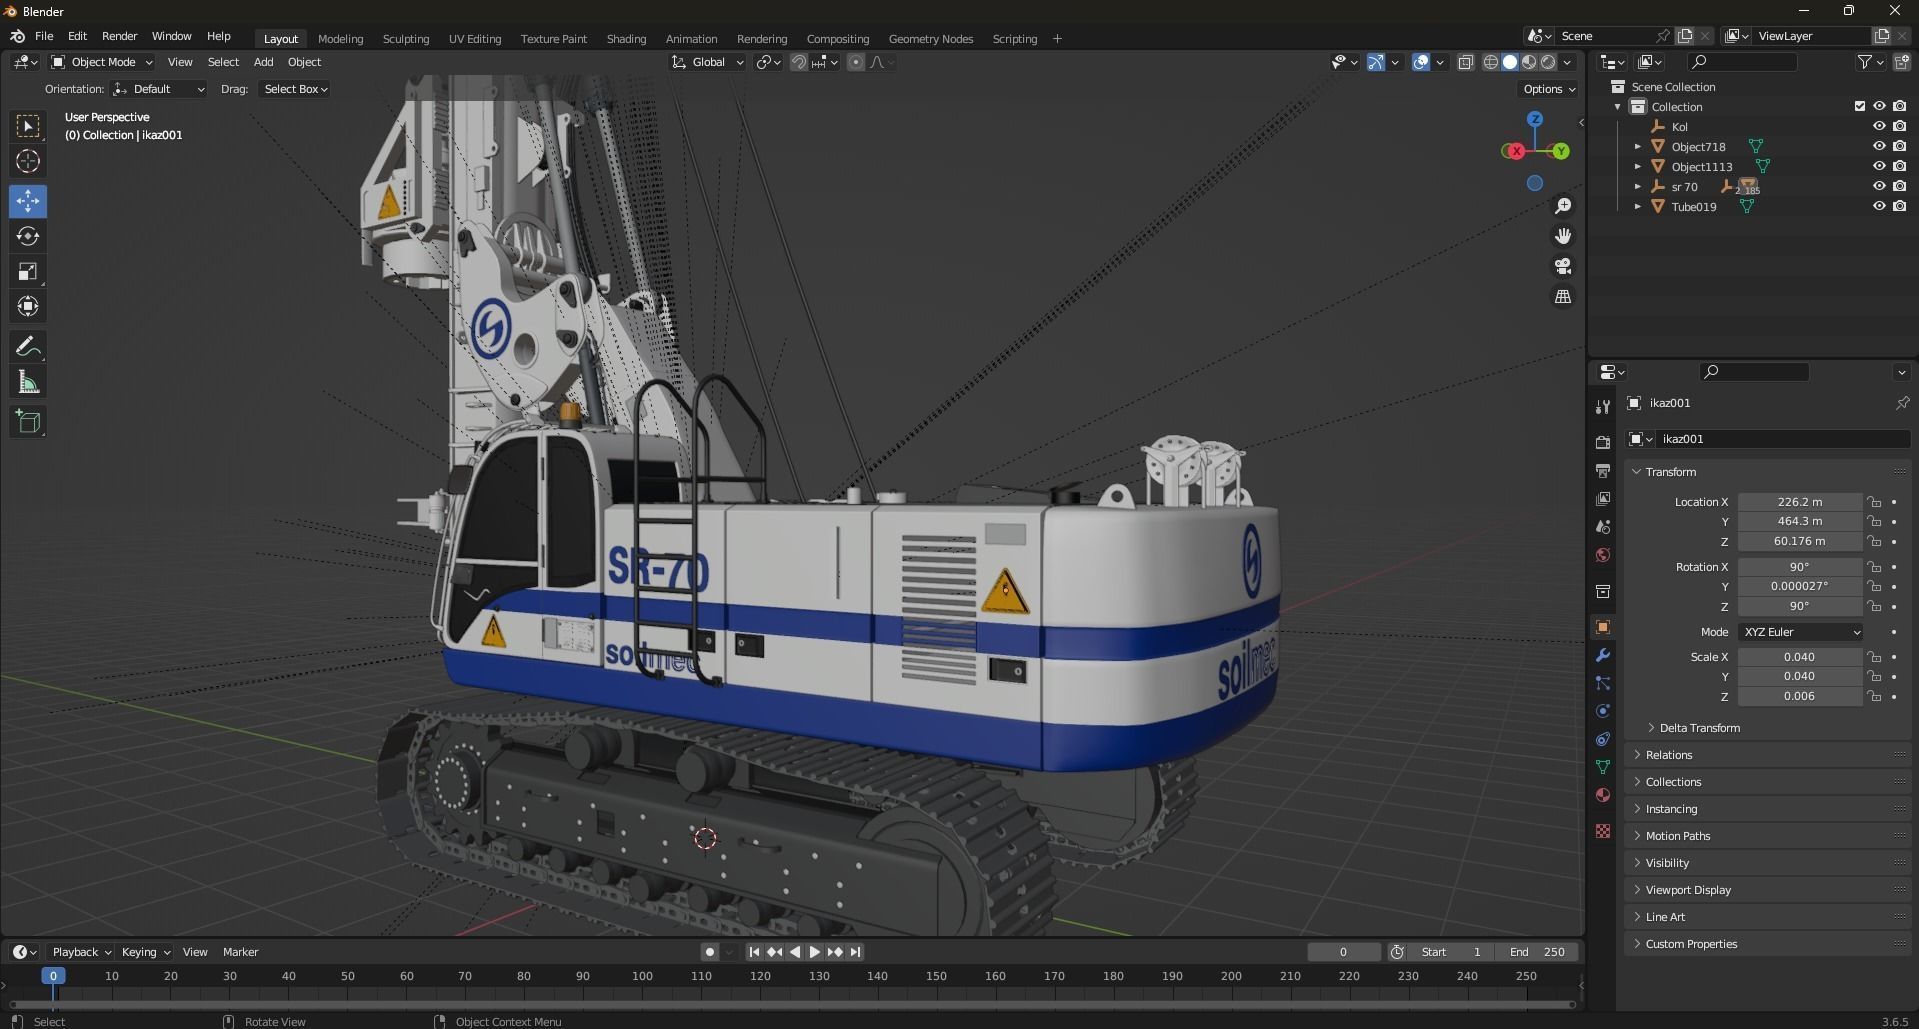Open the File menu
Viewport: 1919px width, 1029px height.
pos(44,36)
